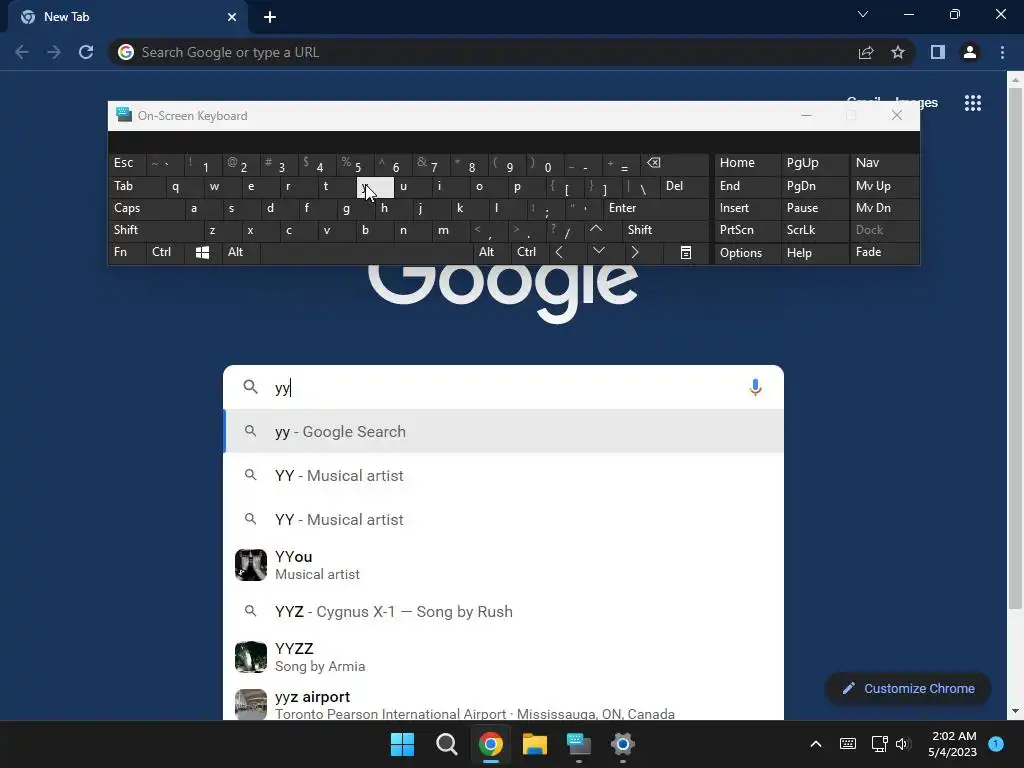The width and height of the screenshot is (1024, 768).
Task: Choose 'yy - Google Search' suggestion
Action: (x=504, y=432)
